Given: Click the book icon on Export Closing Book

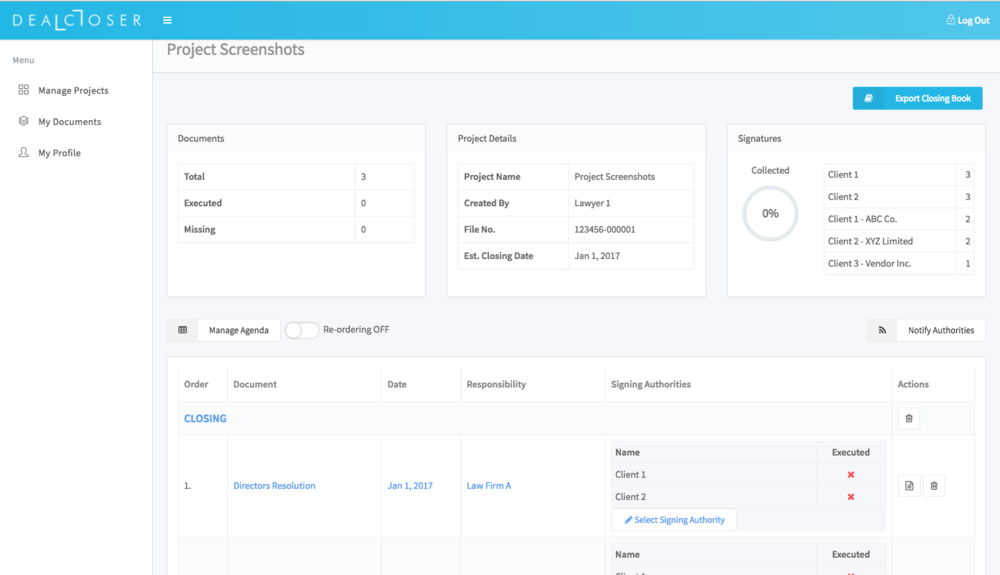Looking at the screenshot, I should [868, 98].
